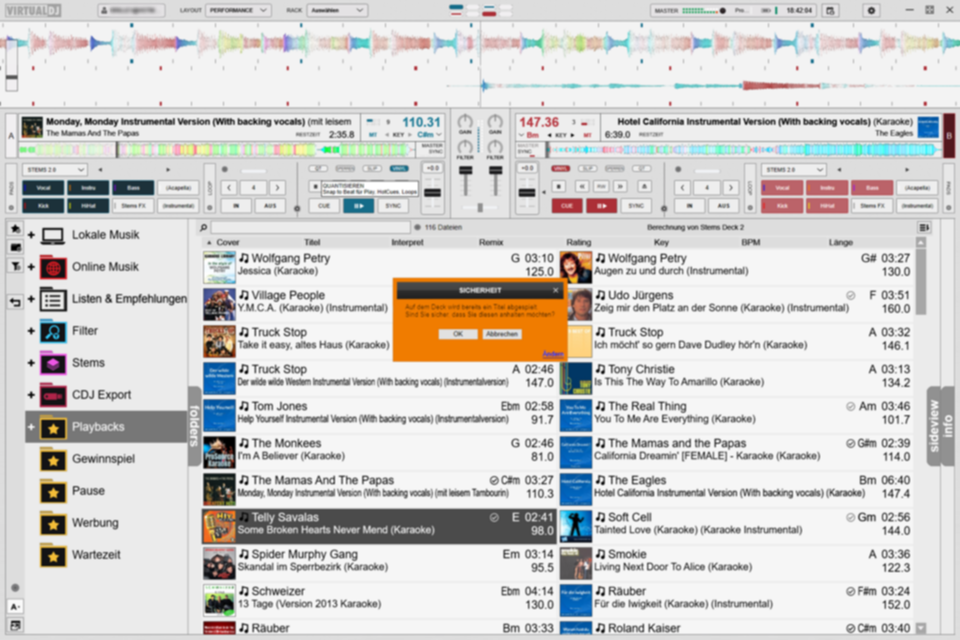Open the Online Musik globe folder

(53, 267)
